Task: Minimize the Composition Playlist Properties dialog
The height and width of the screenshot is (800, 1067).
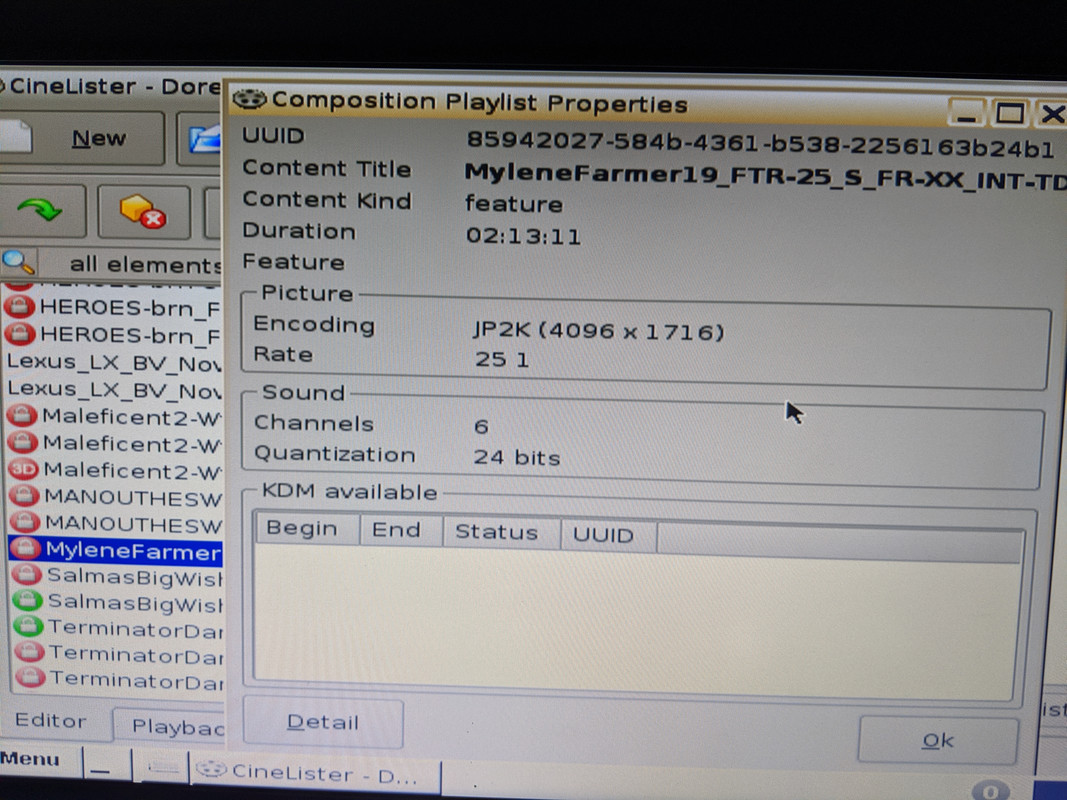Action: (x=965, y=113)
